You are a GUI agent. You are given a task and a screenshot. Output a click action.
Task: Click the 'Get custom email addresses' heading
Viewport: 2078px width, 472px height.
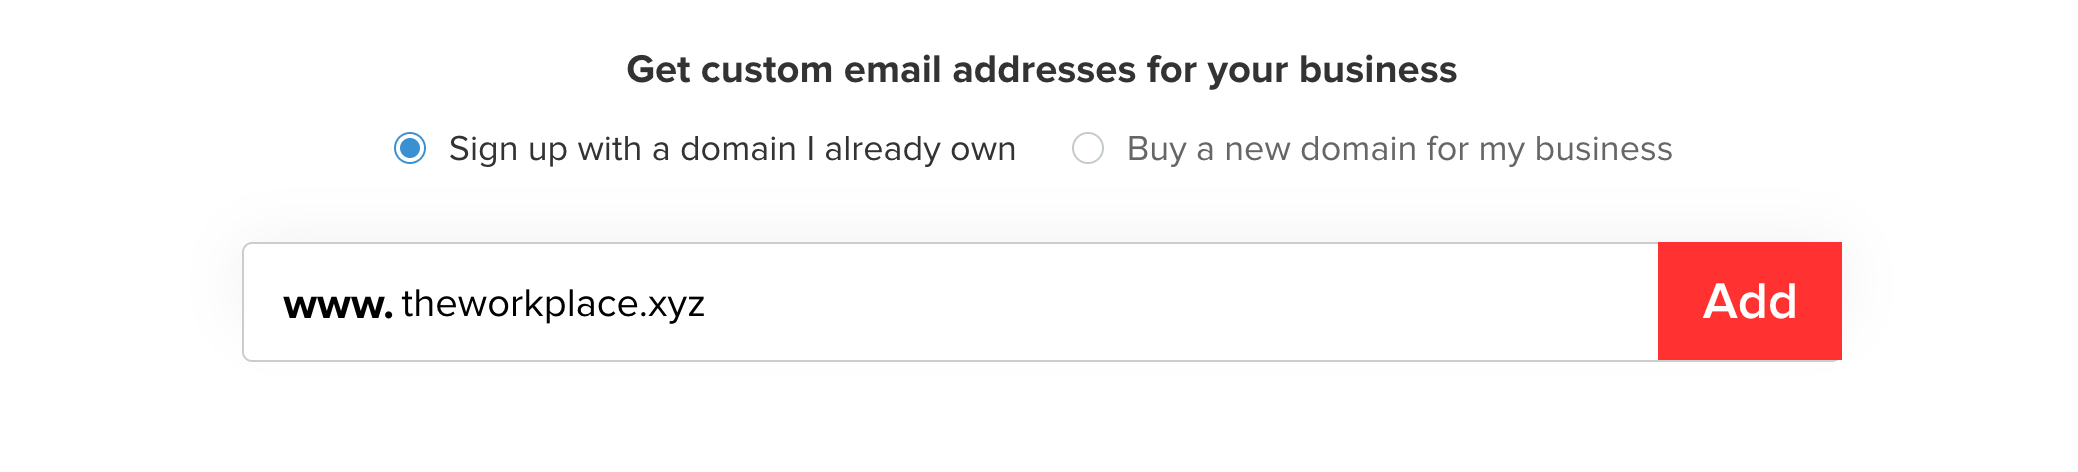1041,70
